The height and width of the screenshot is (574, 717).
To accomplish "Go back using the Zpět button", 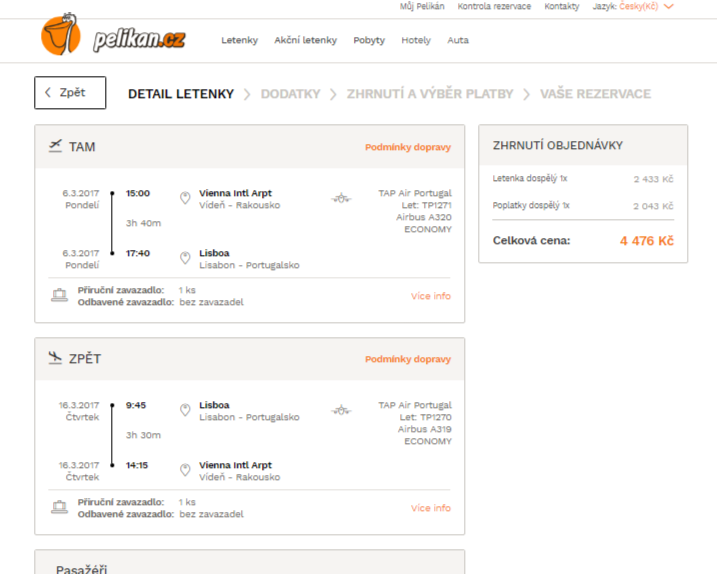I will pyautogui.click(x=70, y=93).
